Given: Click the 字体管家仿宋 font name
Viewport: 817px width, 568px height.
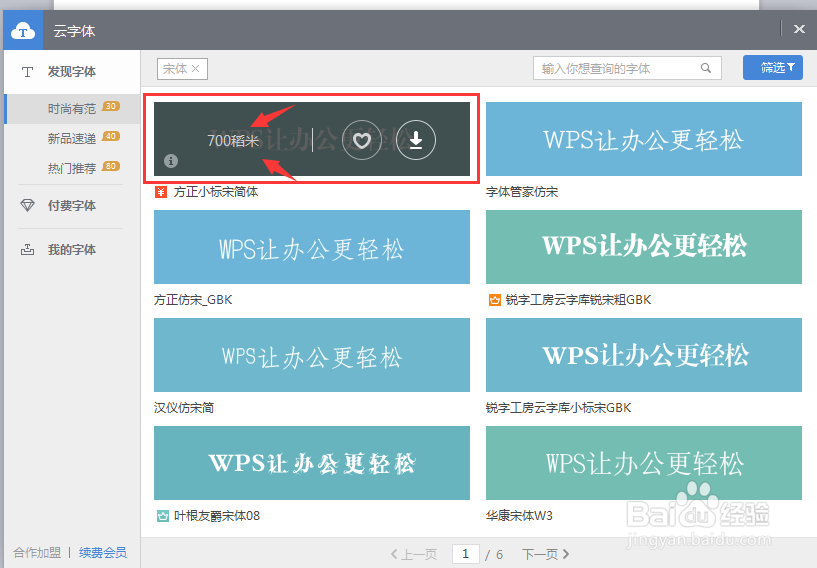Looking at the screenshot, I should click(x=522, y=192).
